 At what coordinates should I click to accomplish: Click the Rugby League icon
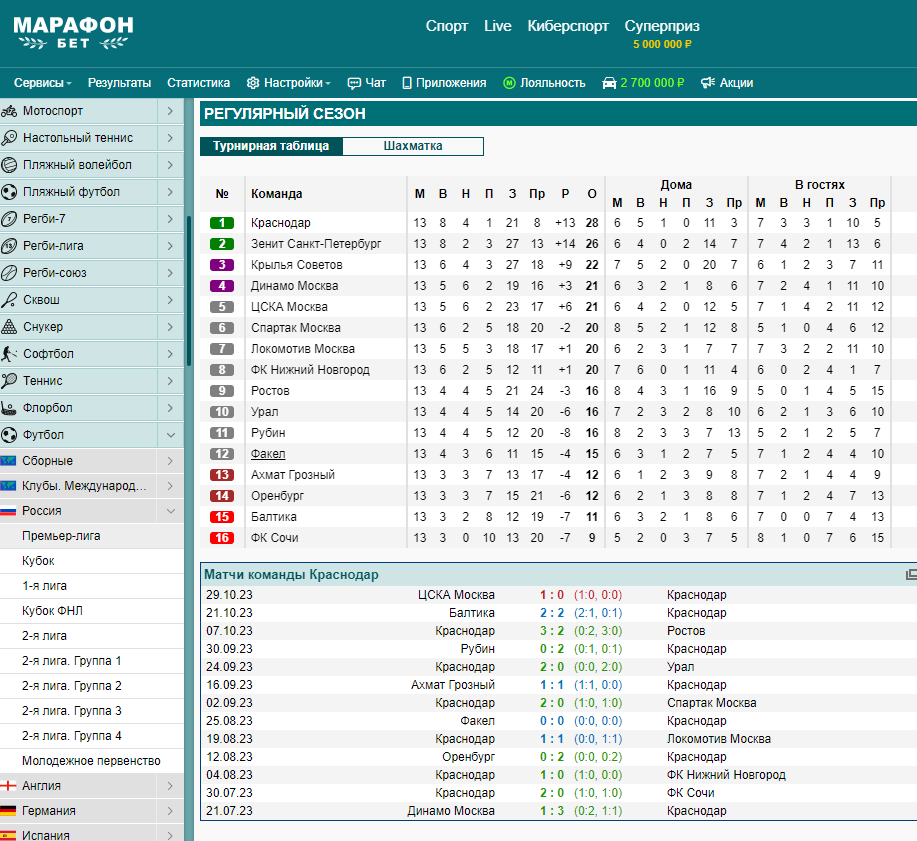coord(9,246)
